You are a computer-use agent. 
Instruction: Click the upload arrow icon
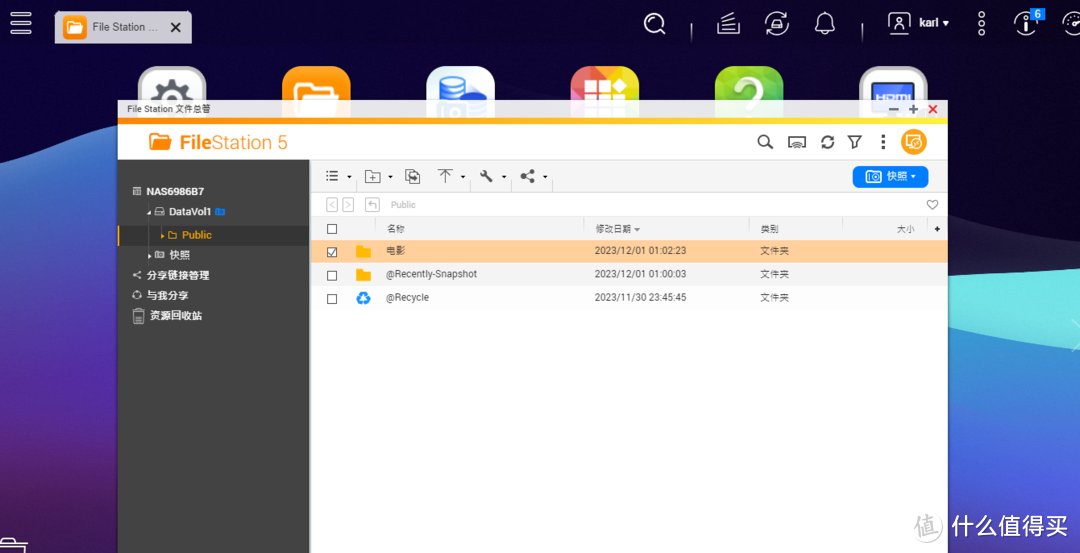click(x=445, y=176)
